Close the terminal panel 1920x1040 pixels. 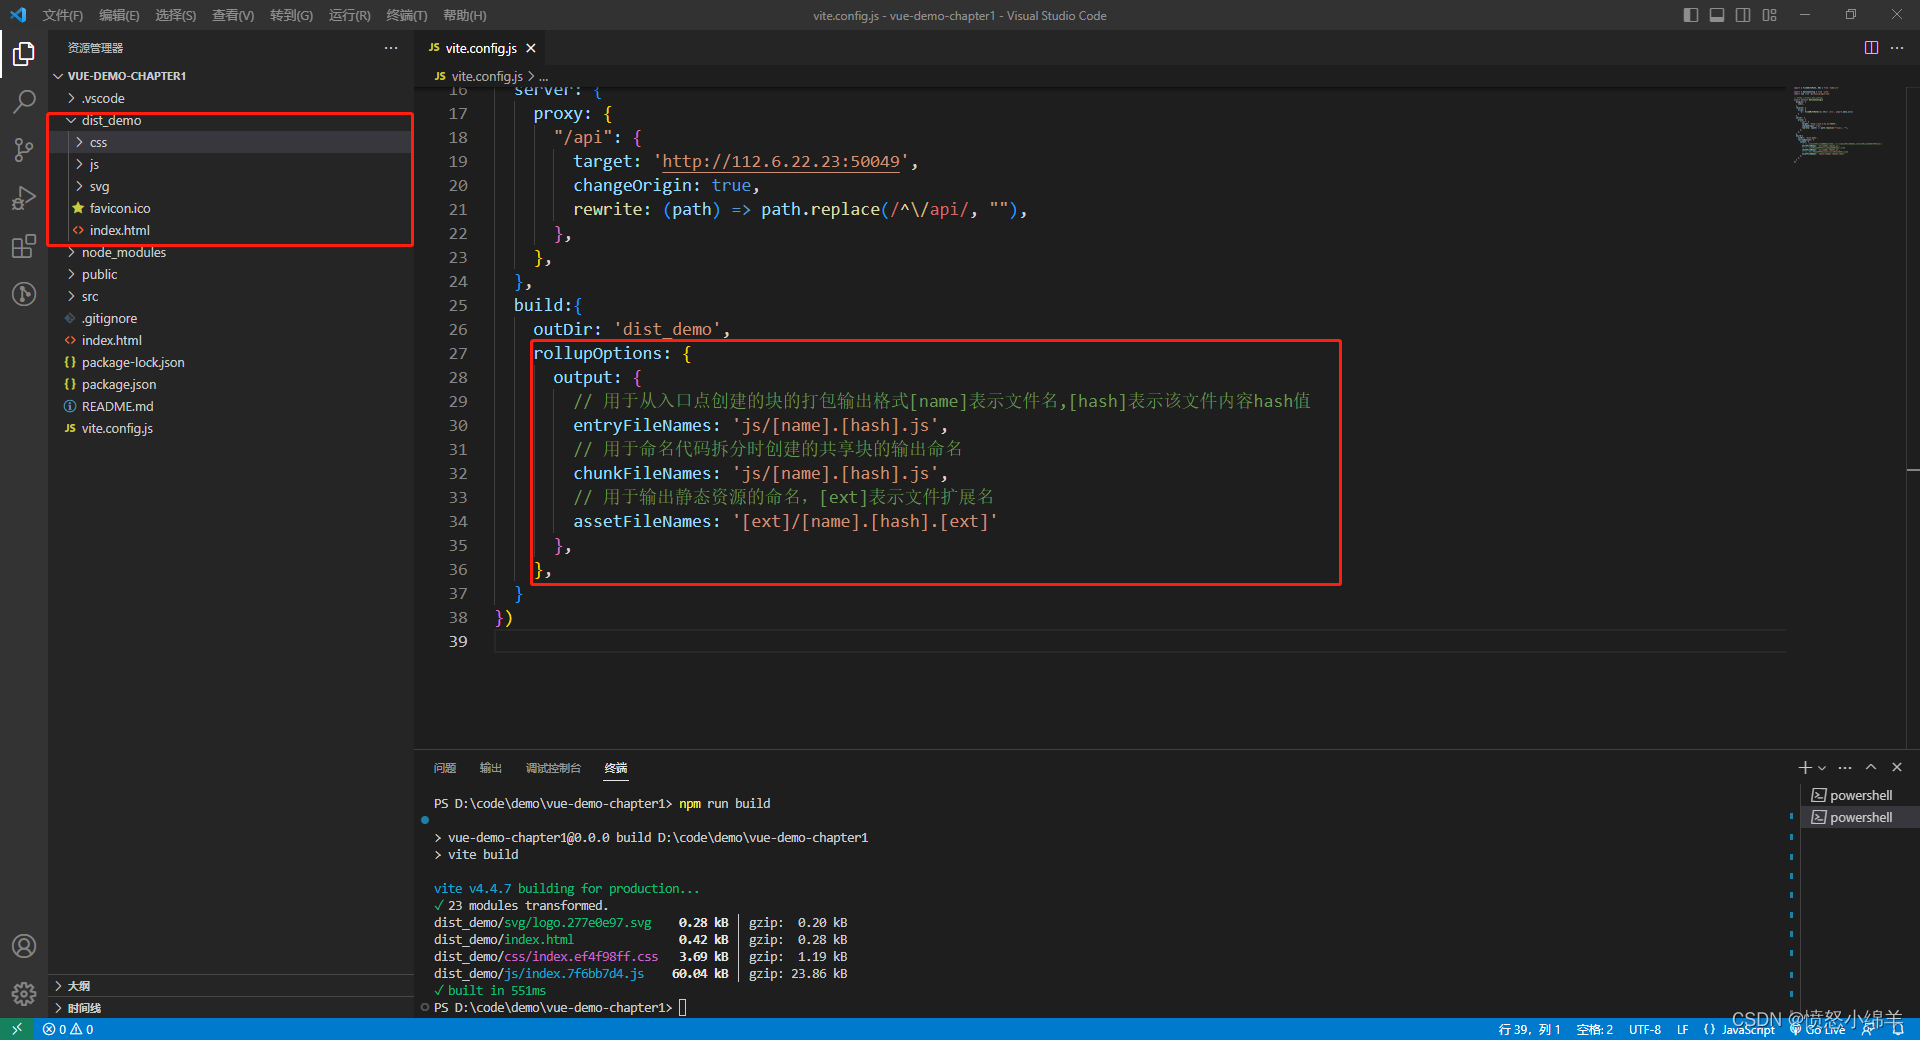click(x=1897, y=768)
